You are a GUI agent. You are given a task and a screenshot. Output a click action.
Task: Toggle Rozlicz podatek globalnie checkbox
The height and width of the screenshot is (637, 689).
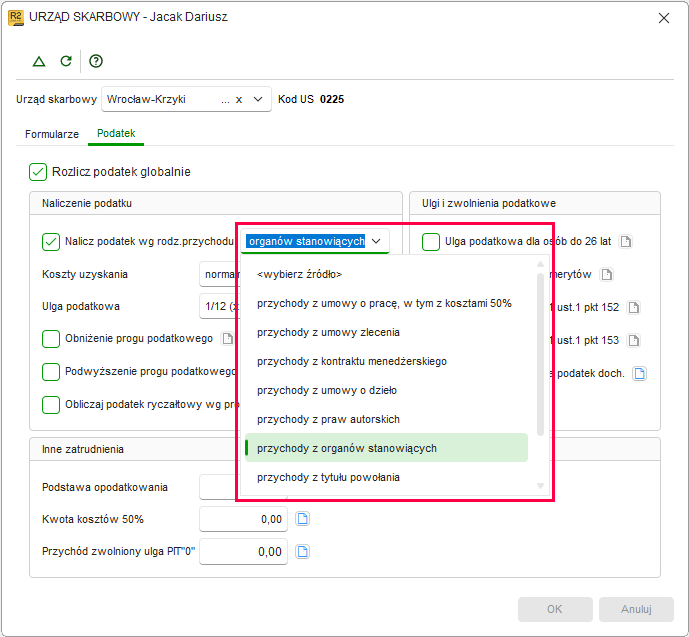pos(38,172)
